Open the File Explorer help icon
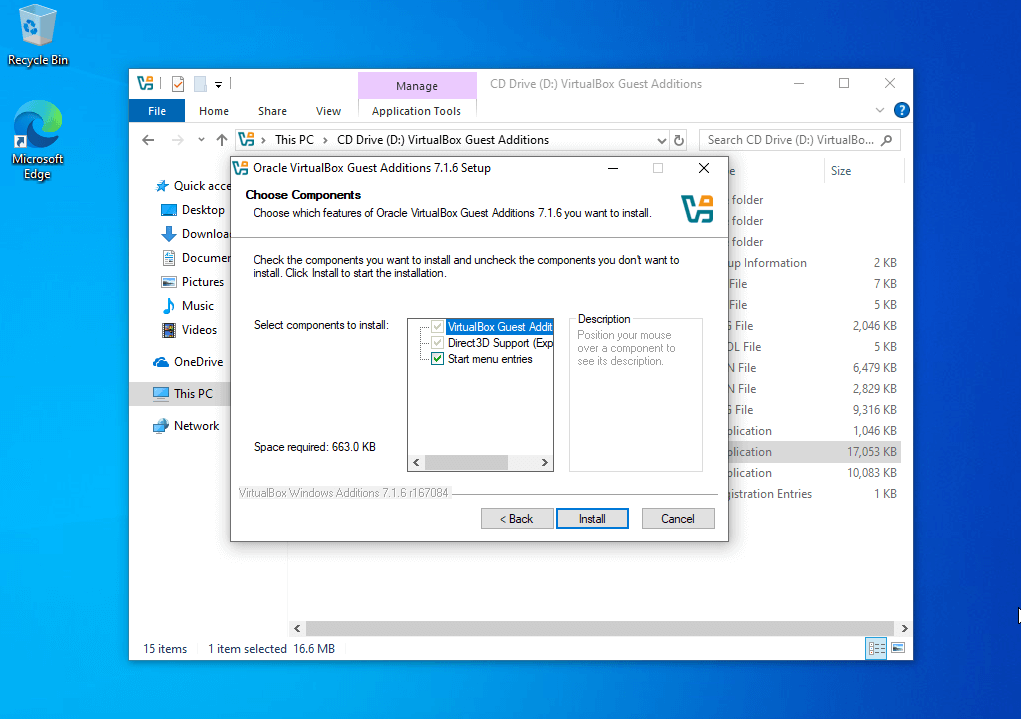 pos(901,110)
